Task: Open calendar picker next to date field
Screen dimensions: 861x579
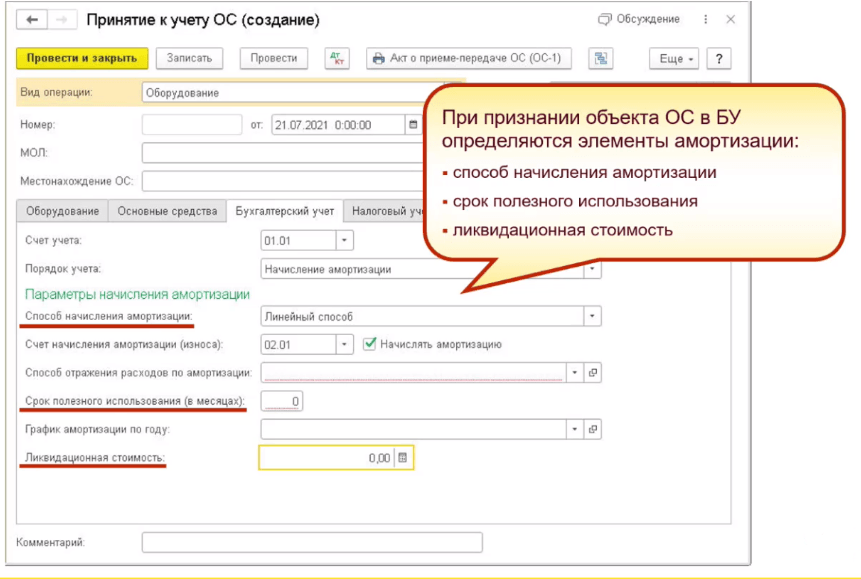Action: 412,125
